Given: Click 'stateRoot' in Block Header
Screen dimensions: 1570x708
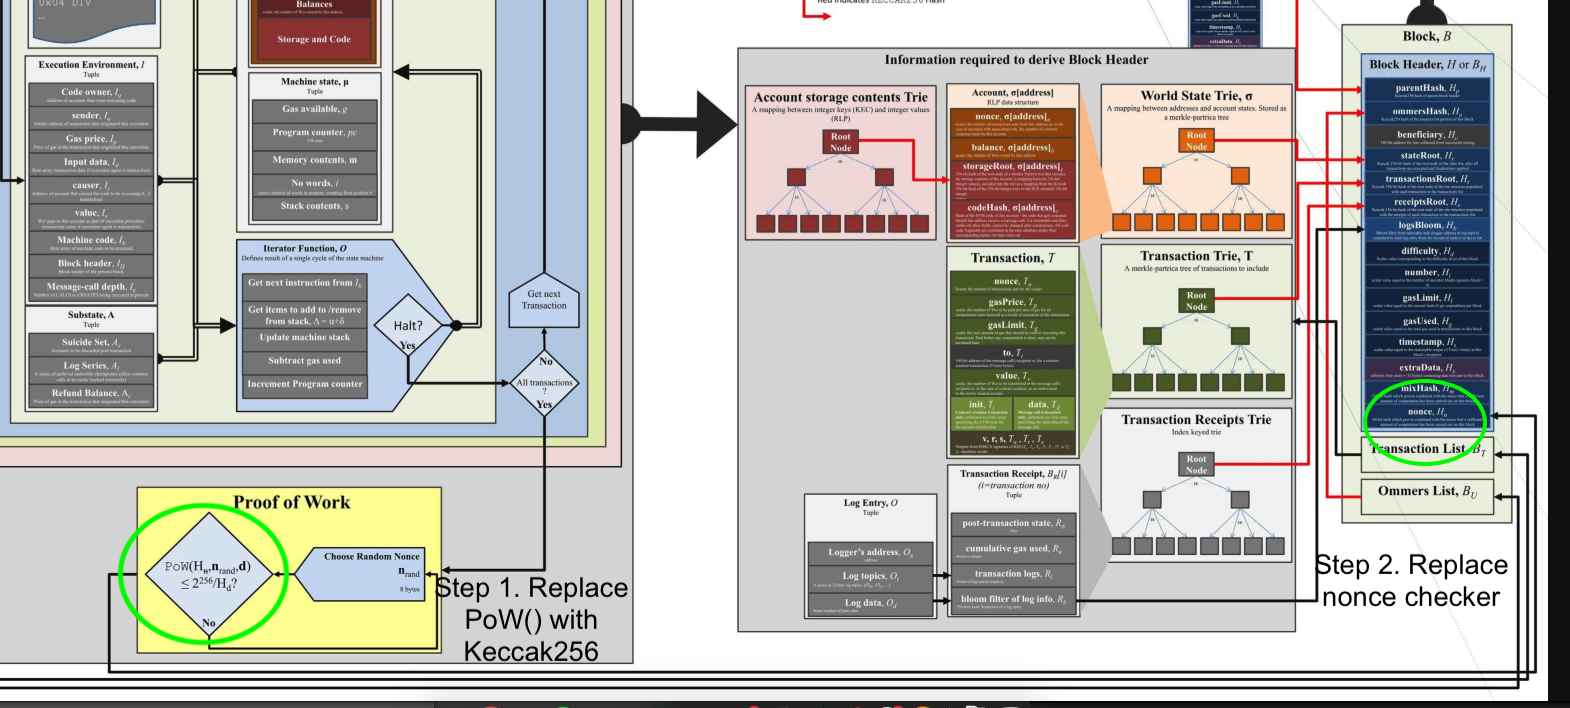Looking at the screenshot, I should pos(1427,160).
